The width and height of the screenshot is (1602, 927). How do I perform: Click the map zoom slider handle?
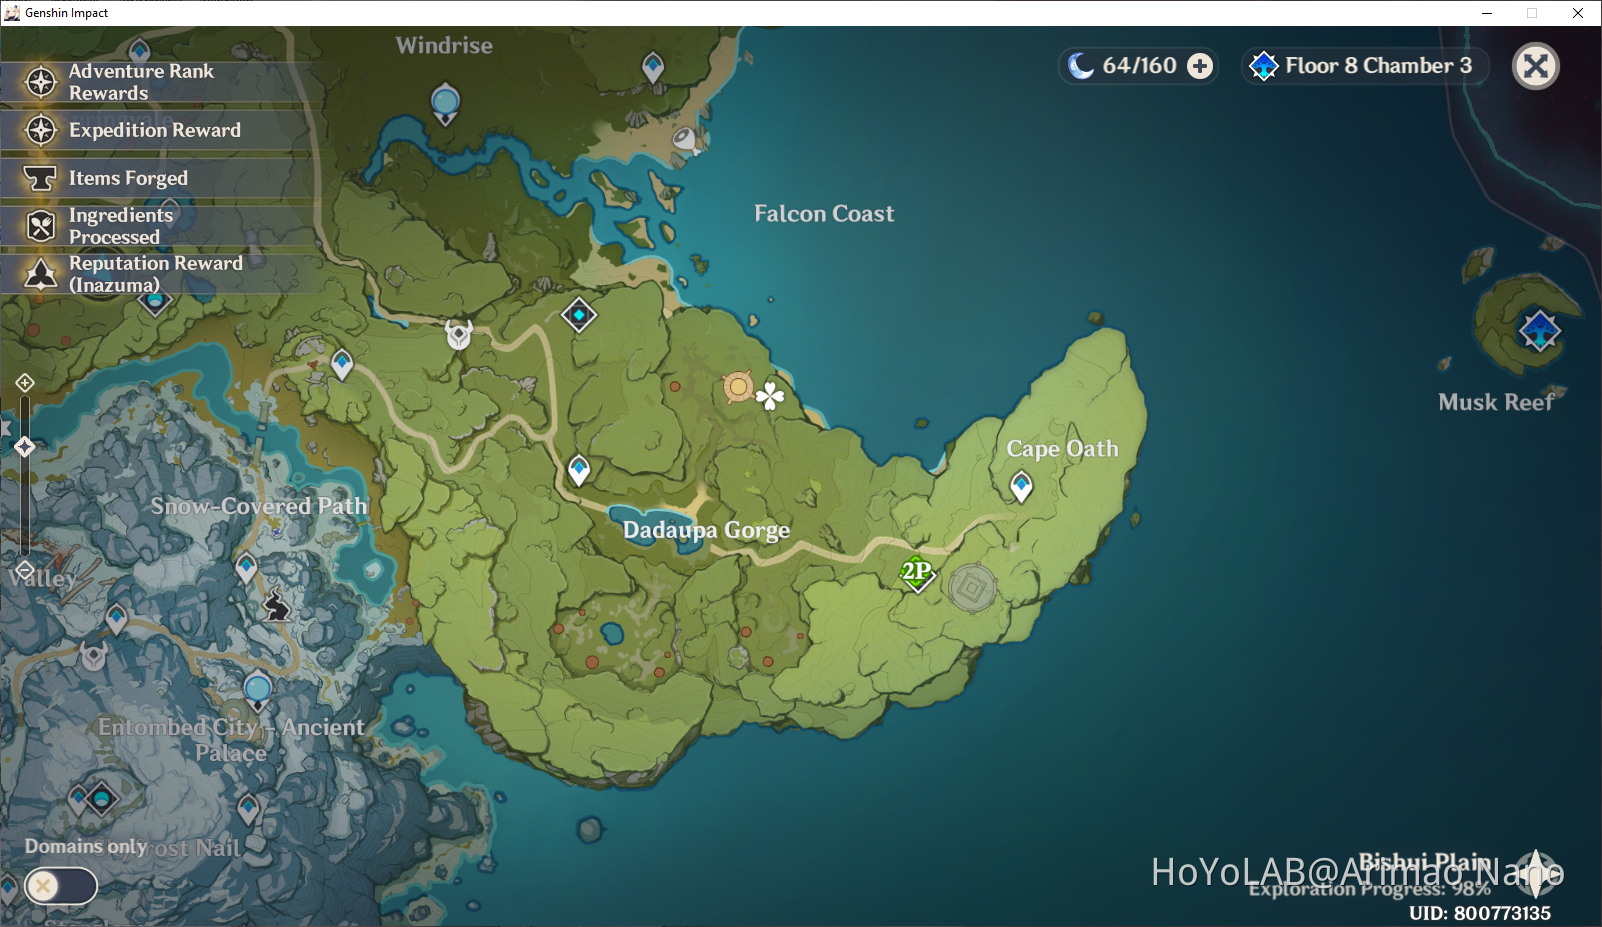coord(25,447)
